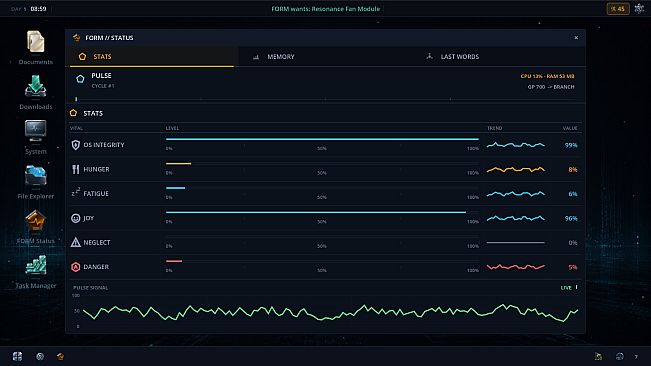The image size is (651, 366).
Task: Click the Hunger orange trend sparkline
Action: [x=516, y=169]
